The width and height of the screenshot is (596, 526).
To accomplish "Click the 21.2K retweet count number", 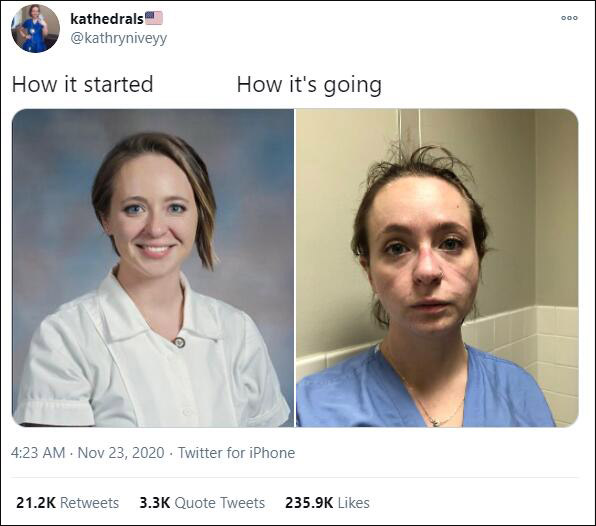I will pos(36,503).
